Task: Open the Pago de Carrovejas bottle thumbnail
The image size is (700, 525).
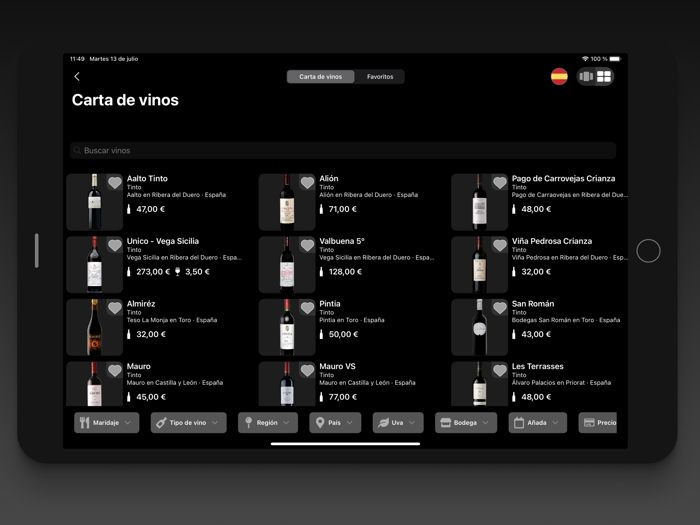Action: click(479, 202)
